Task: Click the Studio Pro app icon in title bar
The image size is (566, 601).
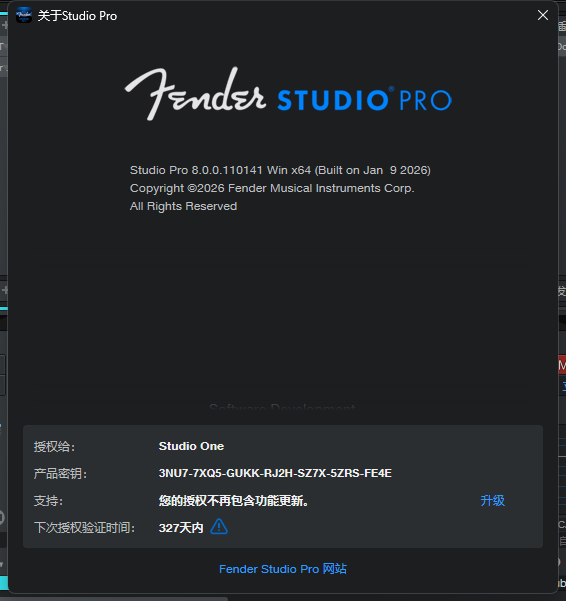Action: [x=24, y=15]
